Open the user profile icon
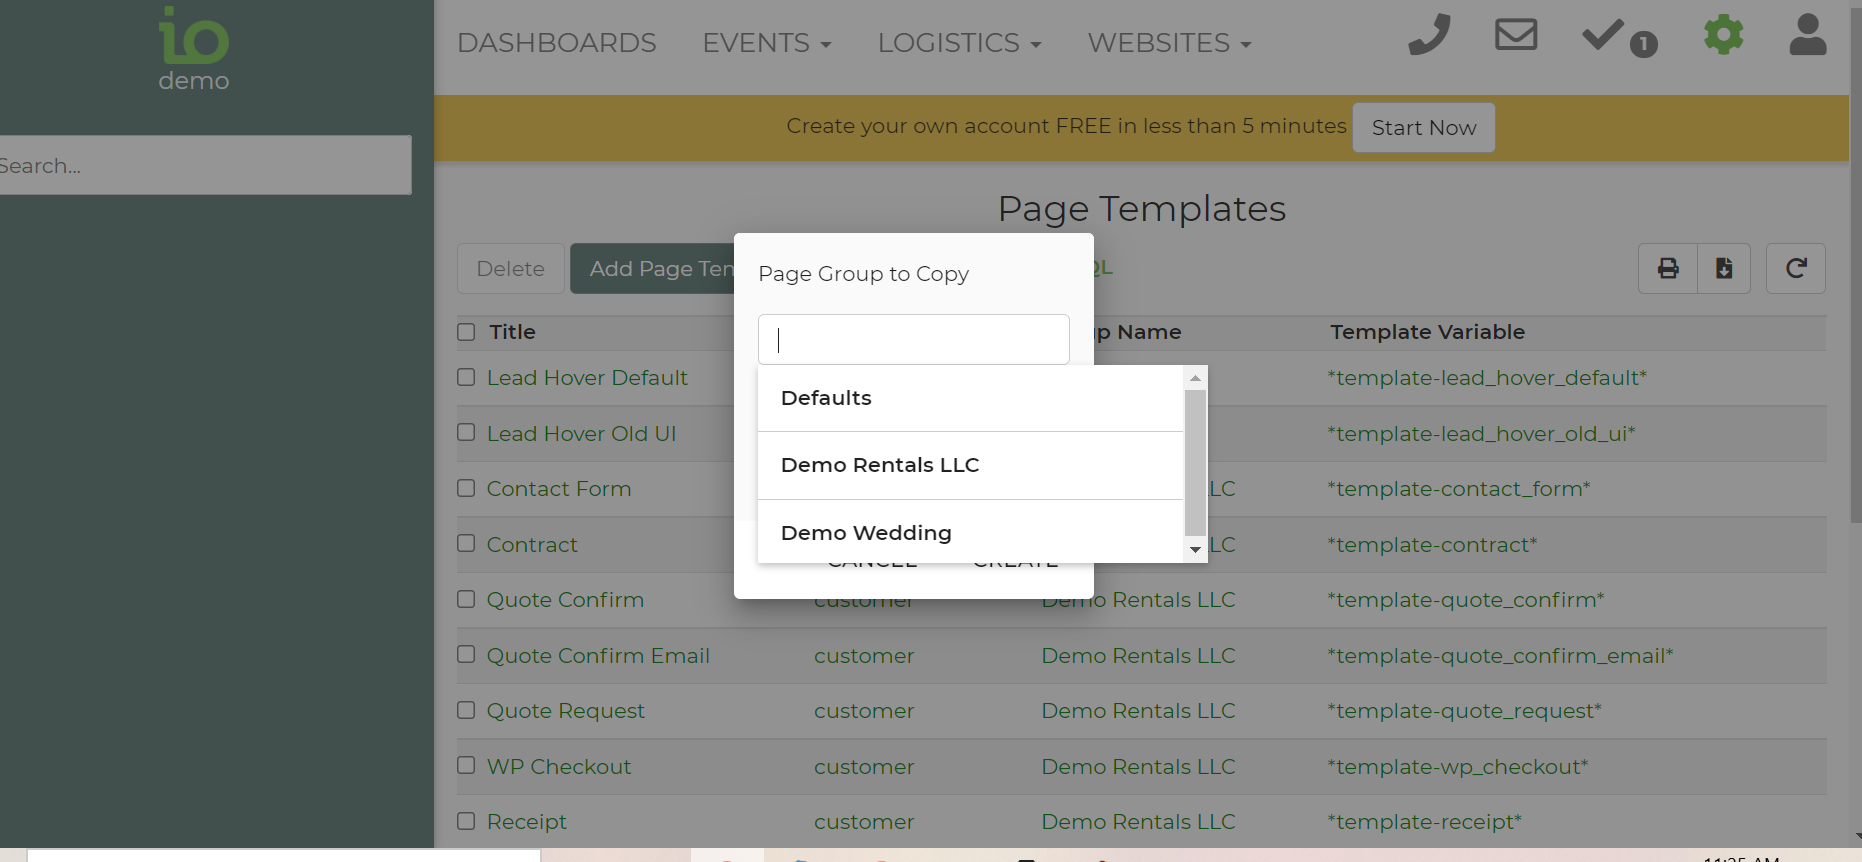1862x862 pixels. pos(1808,35)
